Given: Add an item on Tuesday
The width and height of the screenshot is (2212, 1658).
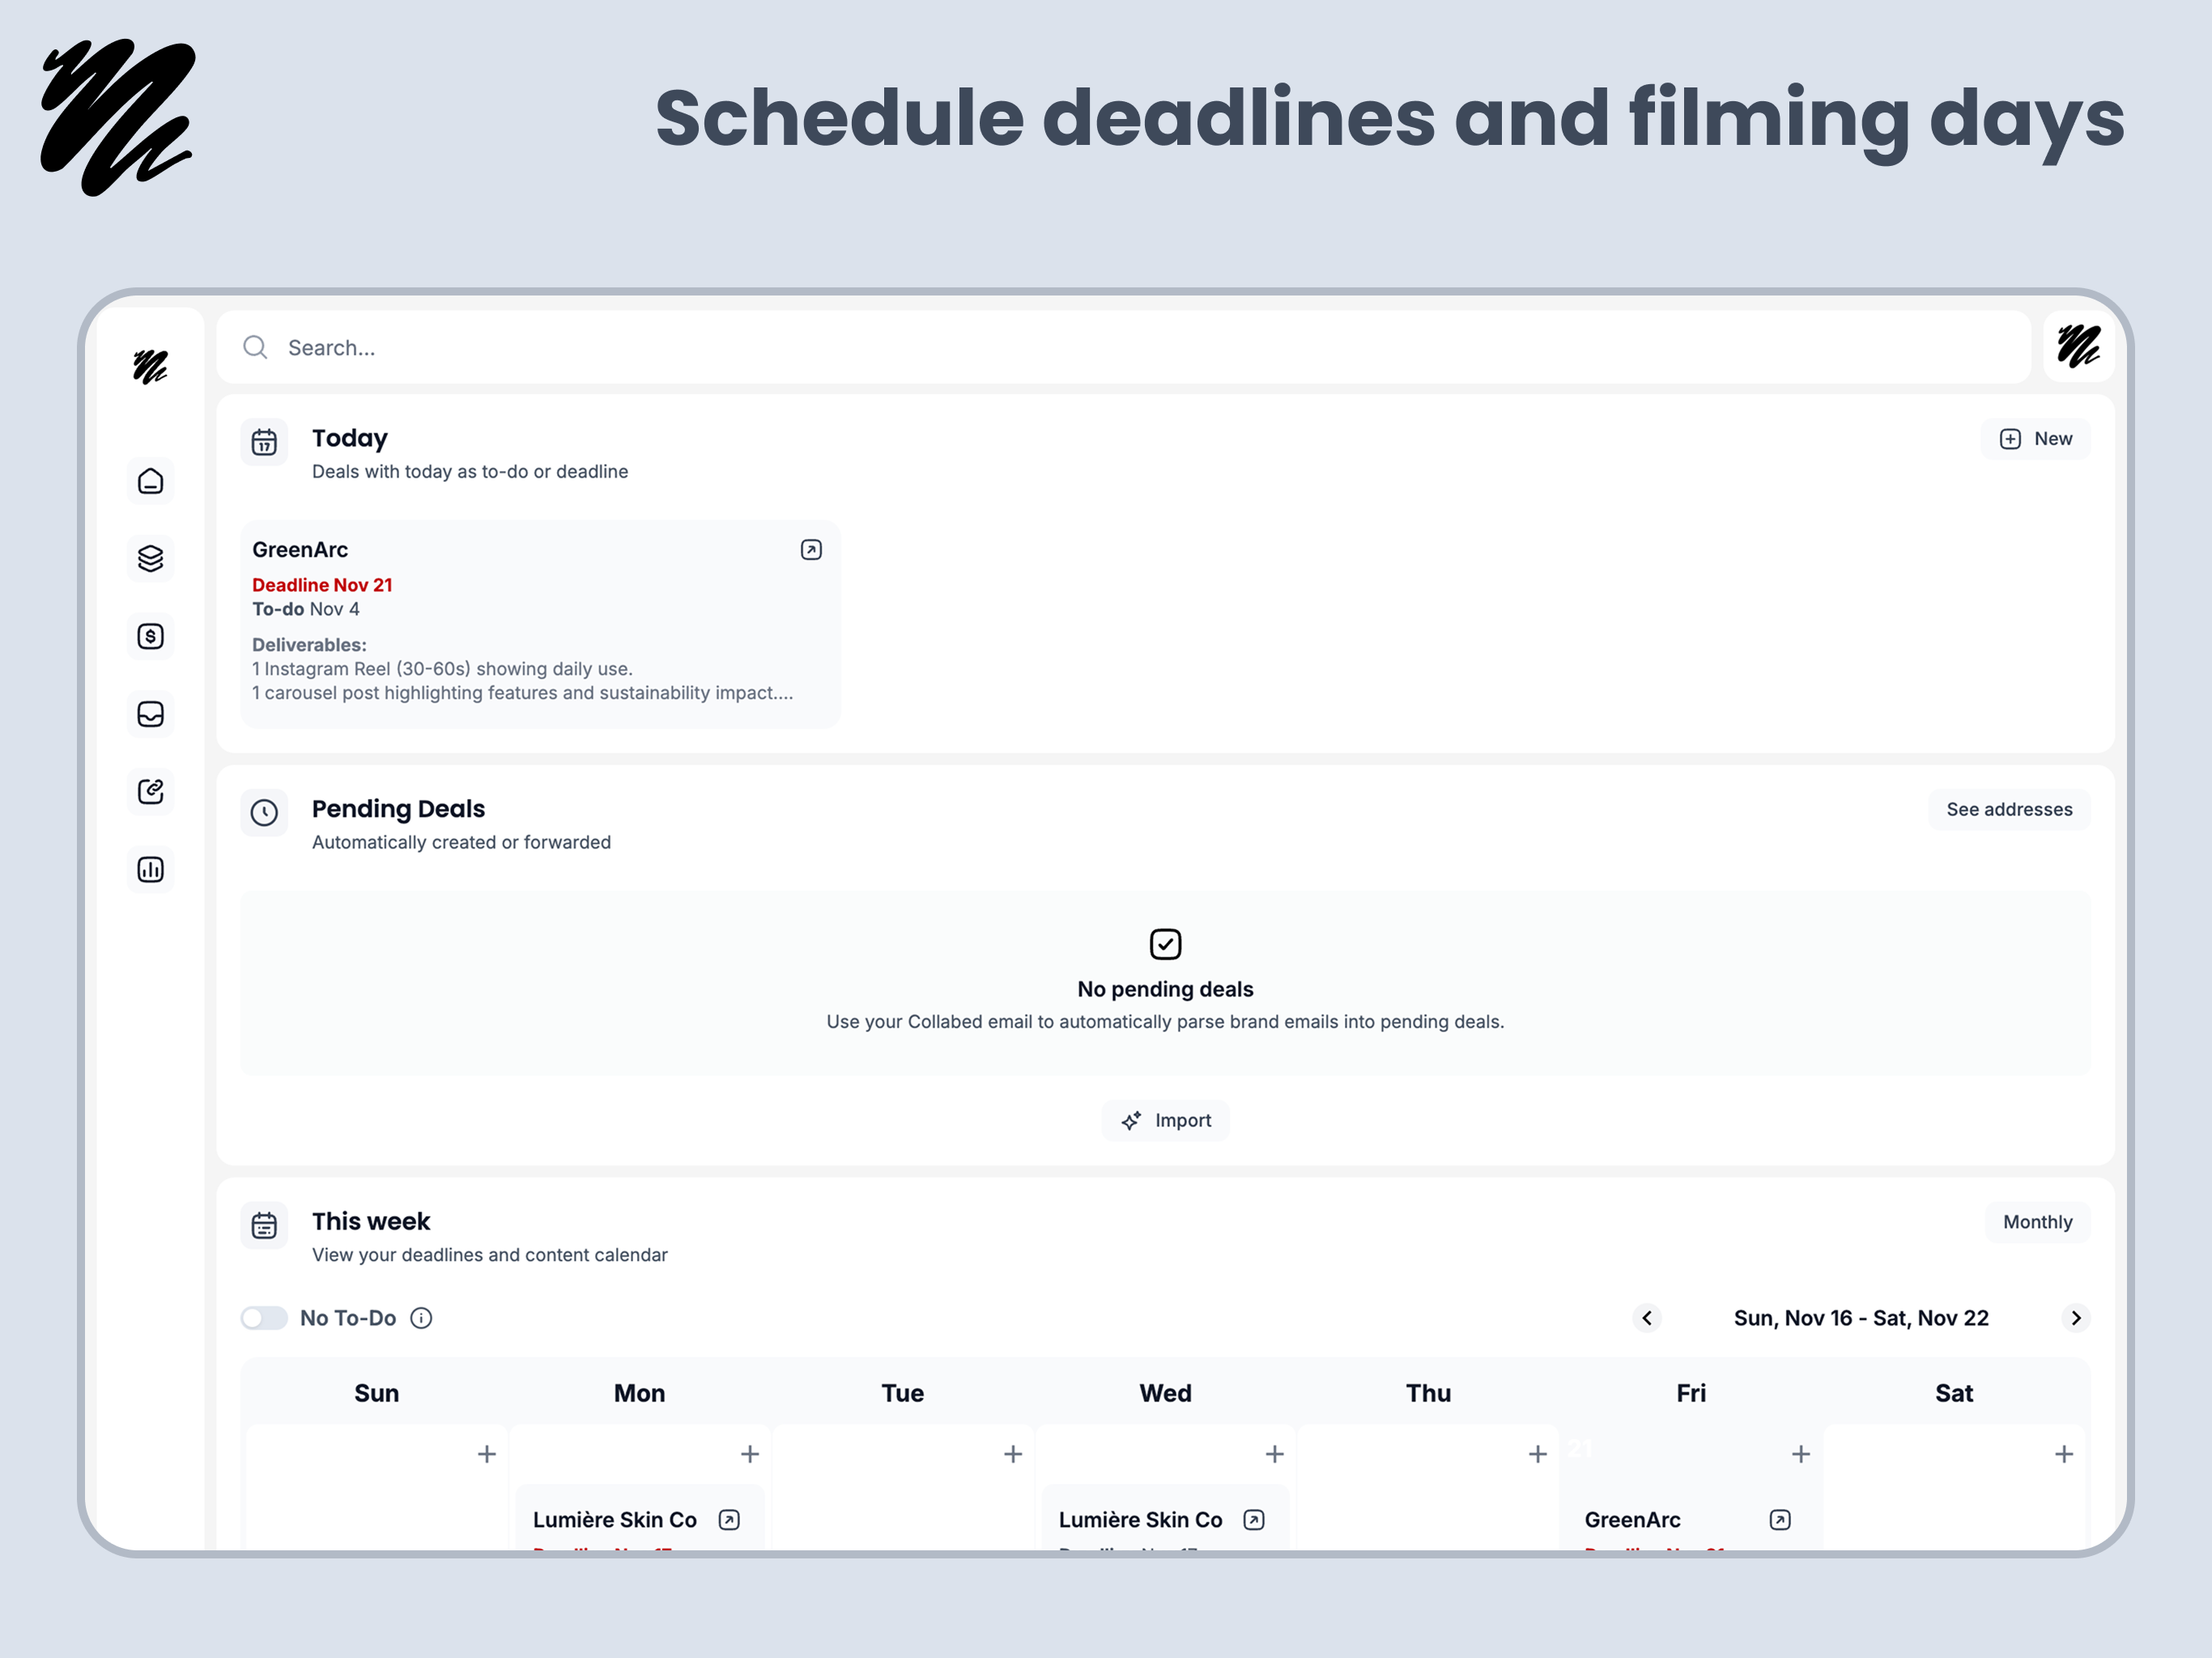Looking at the screenshot, I should pyautogui.click(x=1013, y=1454).
